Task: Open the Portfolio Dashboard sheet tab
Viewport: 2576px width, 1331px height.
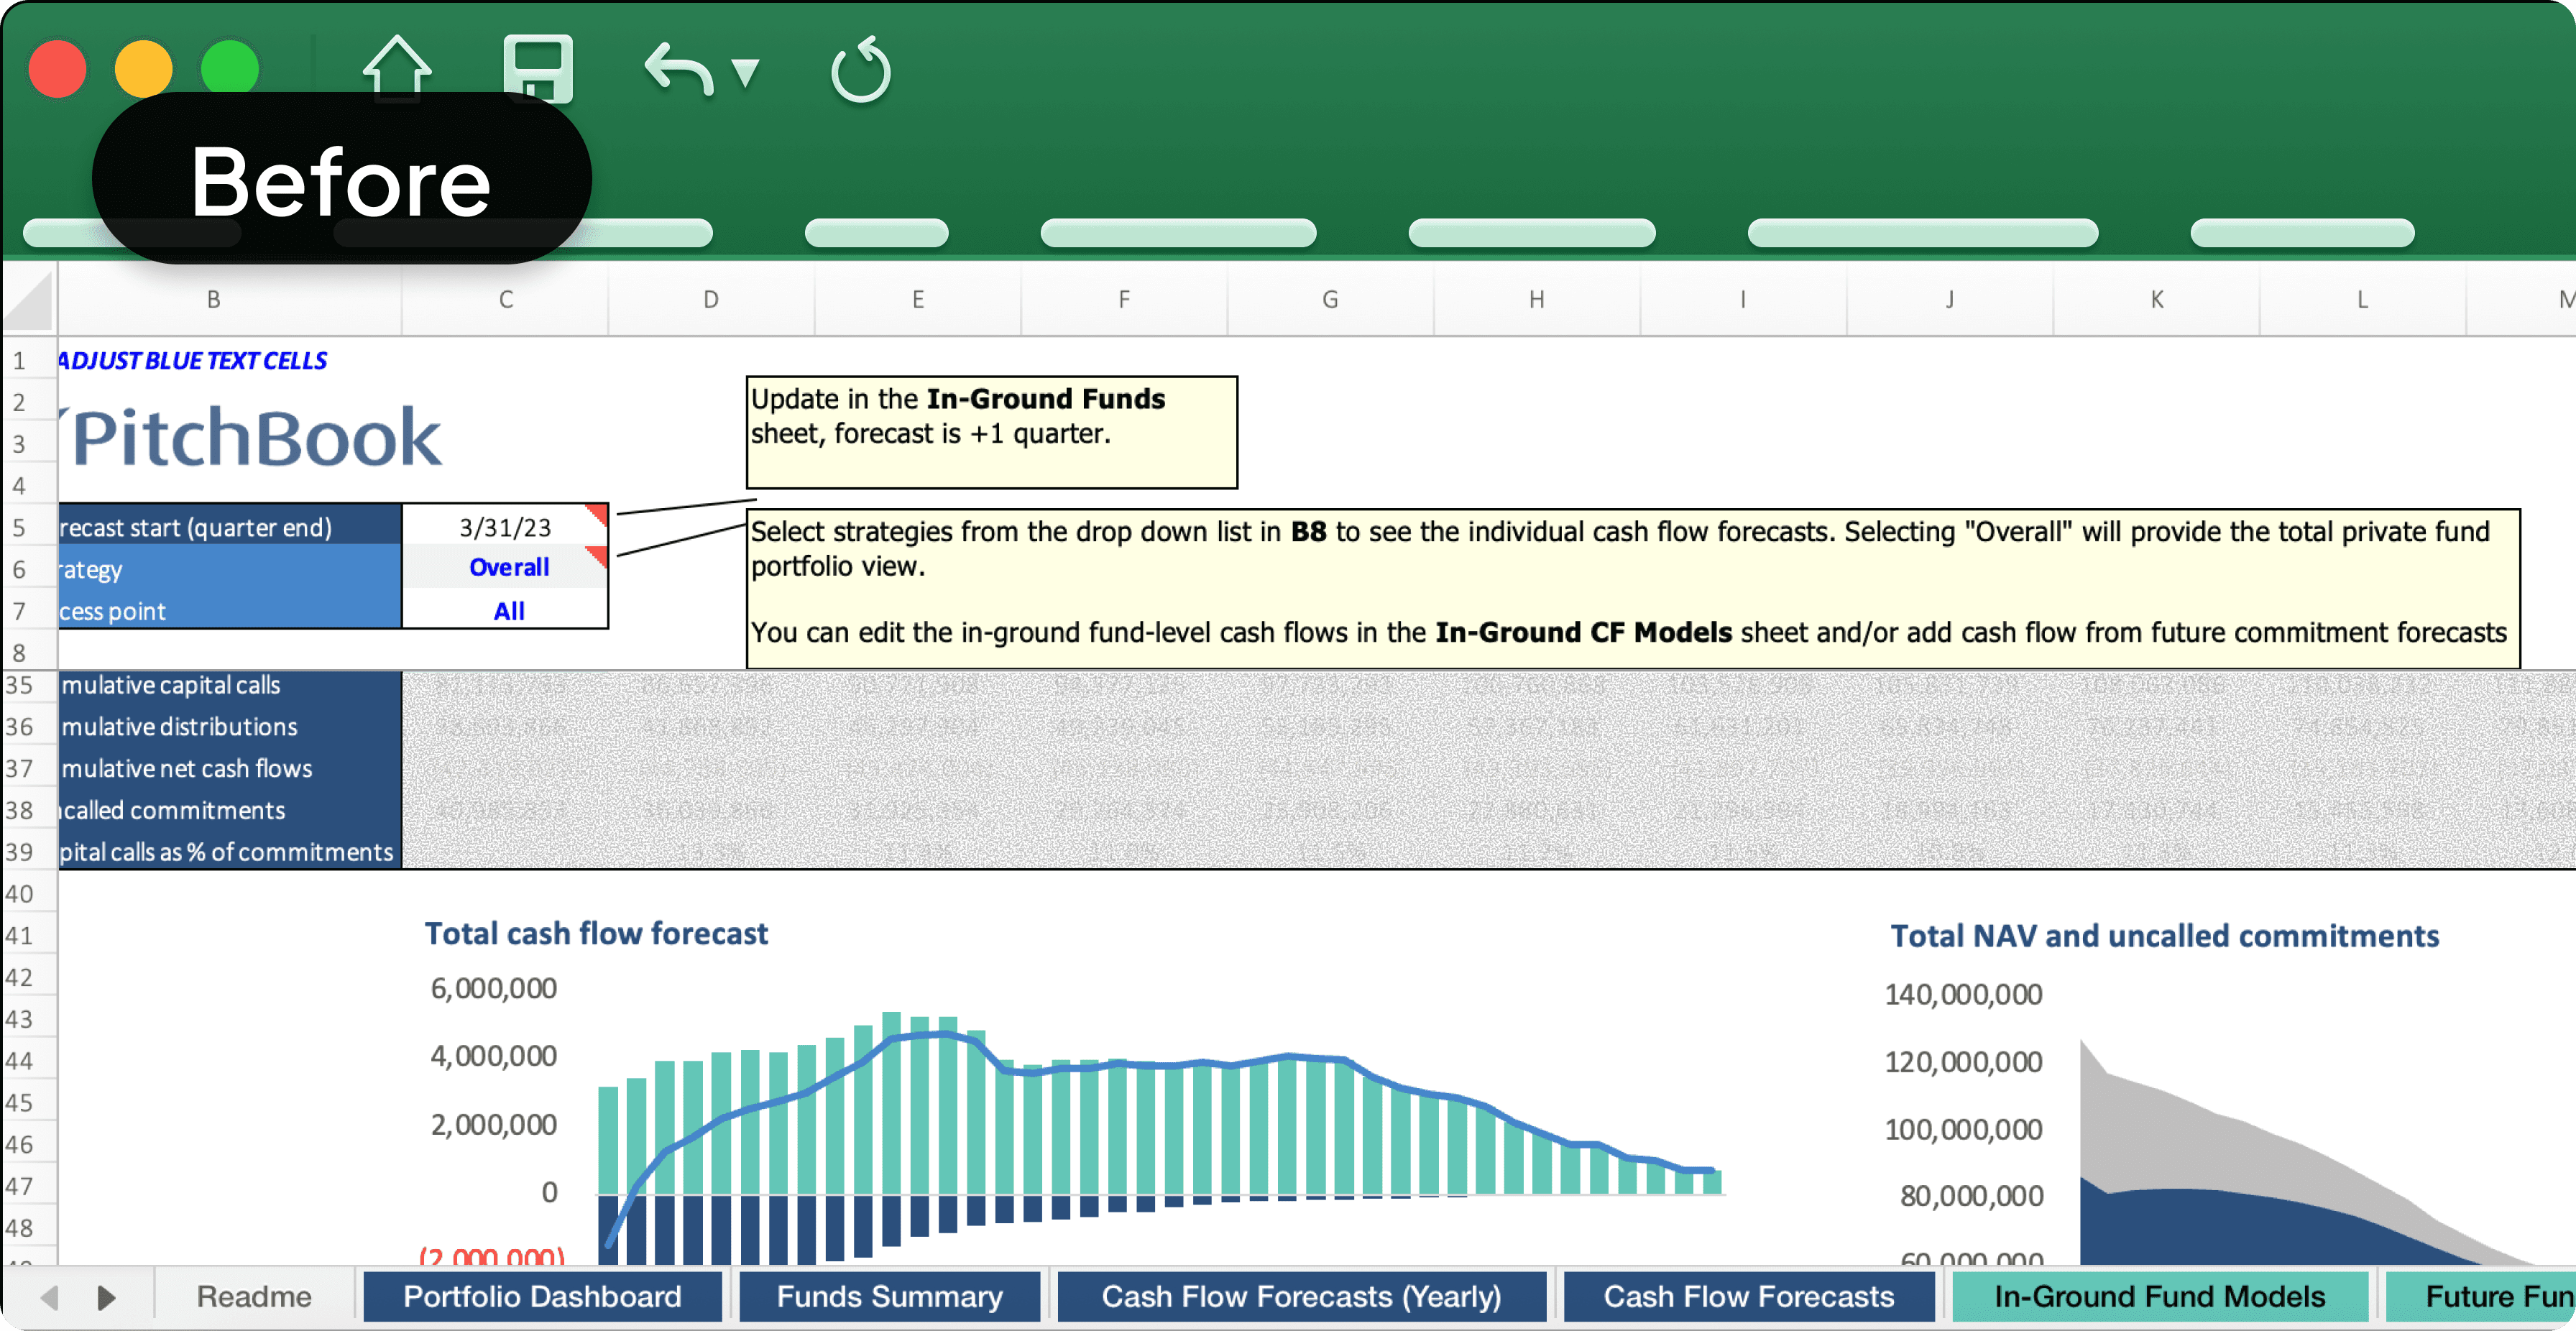Action: click(x=542, y=1296)
